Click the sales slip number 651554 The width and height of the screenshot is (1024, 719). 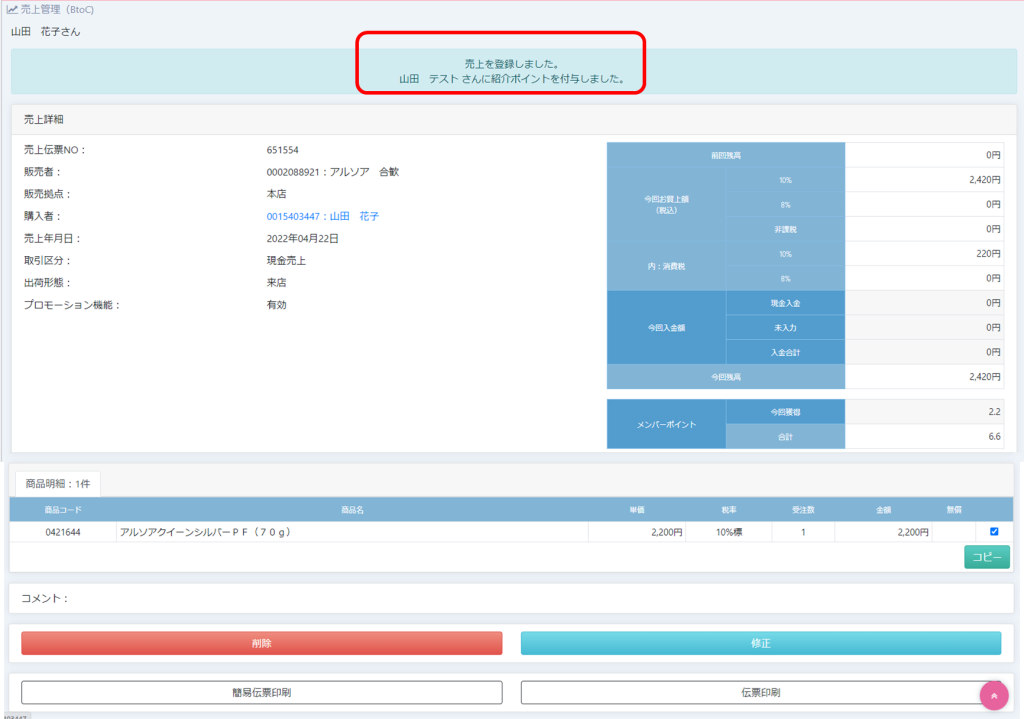tap(282, 150)
